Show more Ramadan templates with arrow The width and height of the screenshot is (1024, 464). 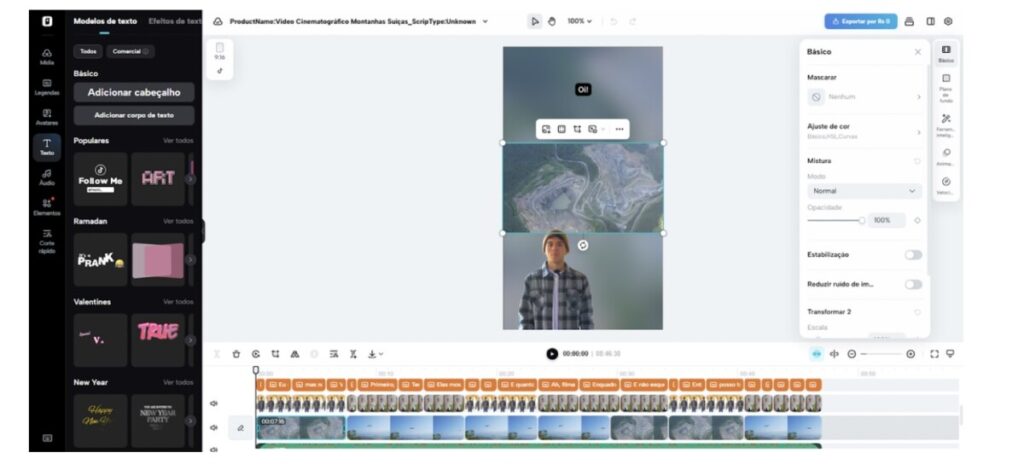click(190, 259)
